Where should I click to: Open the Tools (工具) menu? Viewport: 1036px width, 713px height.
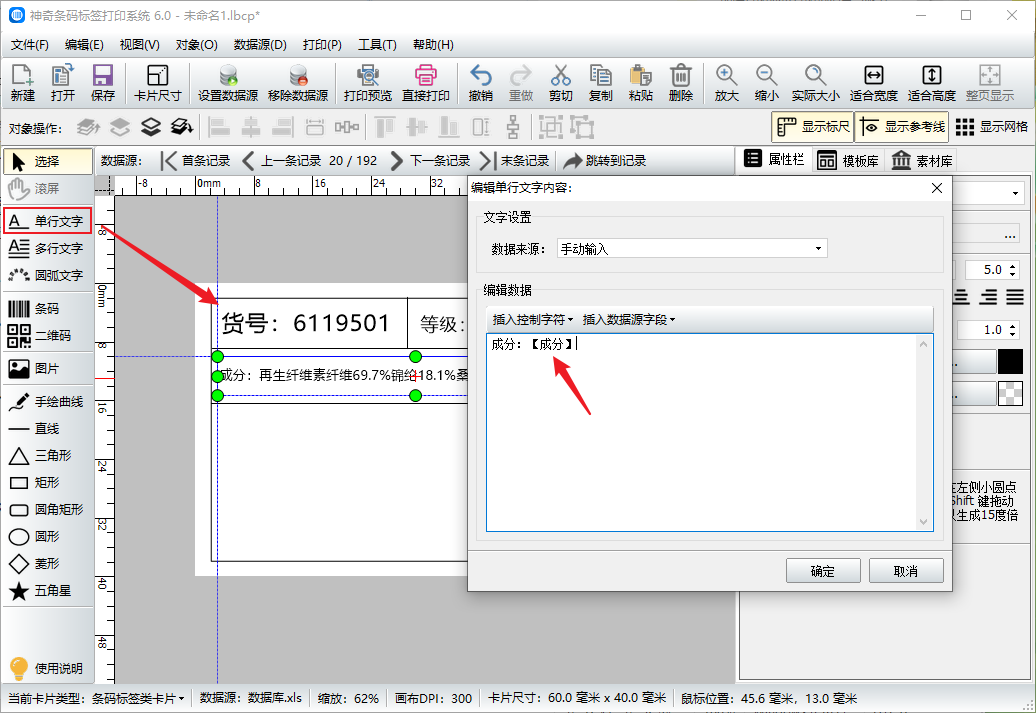pos(377,45)
